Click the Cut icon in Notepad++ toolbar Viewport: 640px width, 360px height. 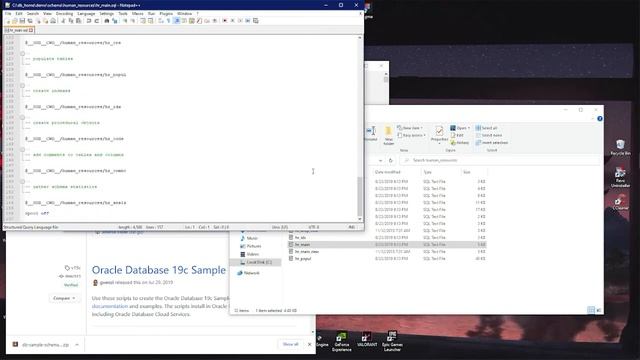coord(63,21)
